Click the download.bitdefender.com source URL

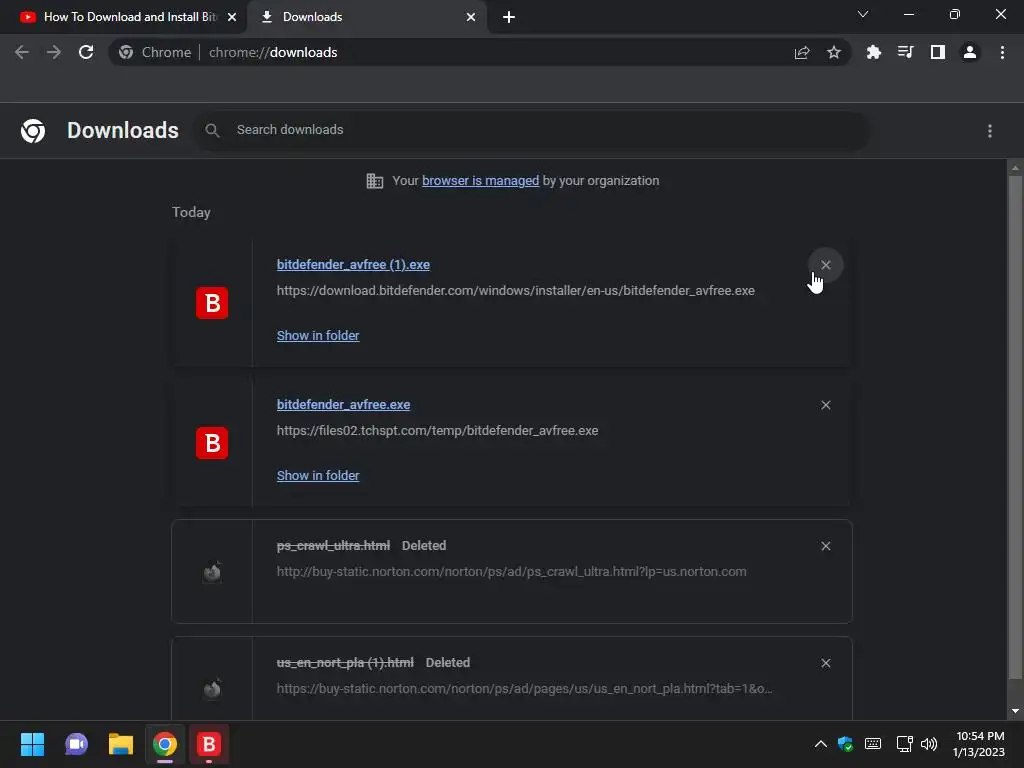pyautogui.click(x=516, y=291)
